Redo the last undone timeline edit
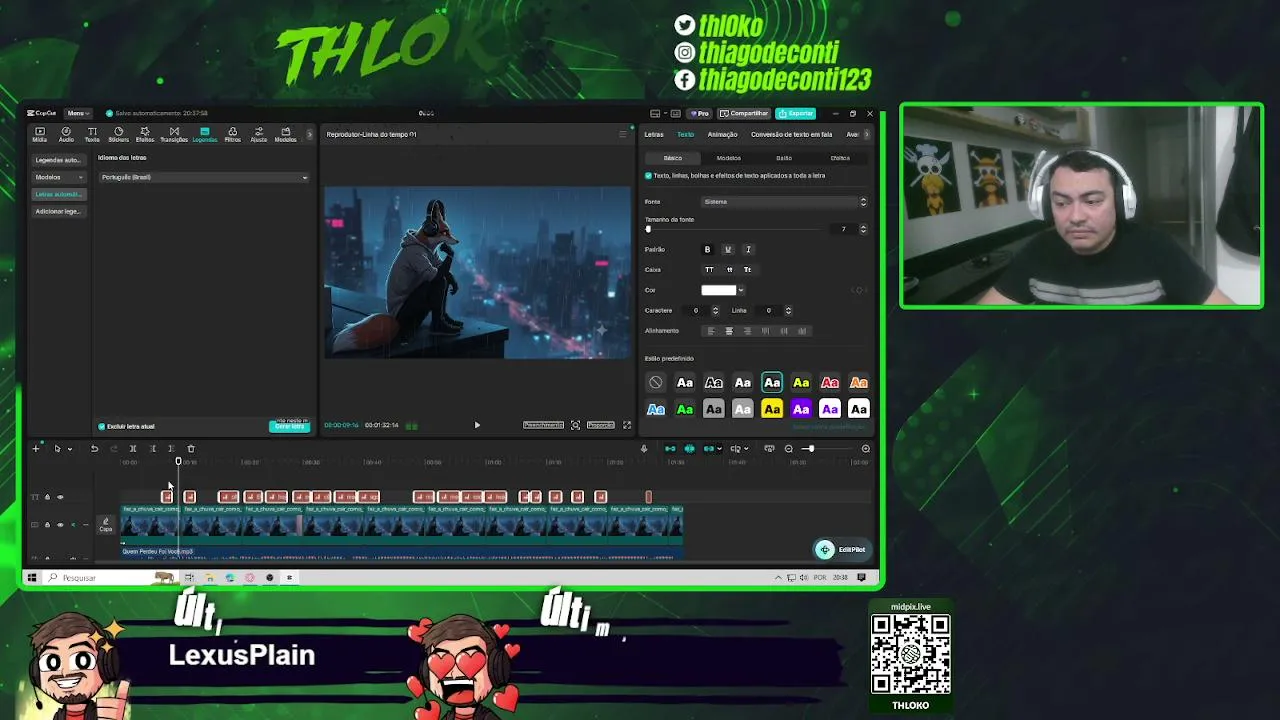This screenshot has height=720, width=1280. 113,449
